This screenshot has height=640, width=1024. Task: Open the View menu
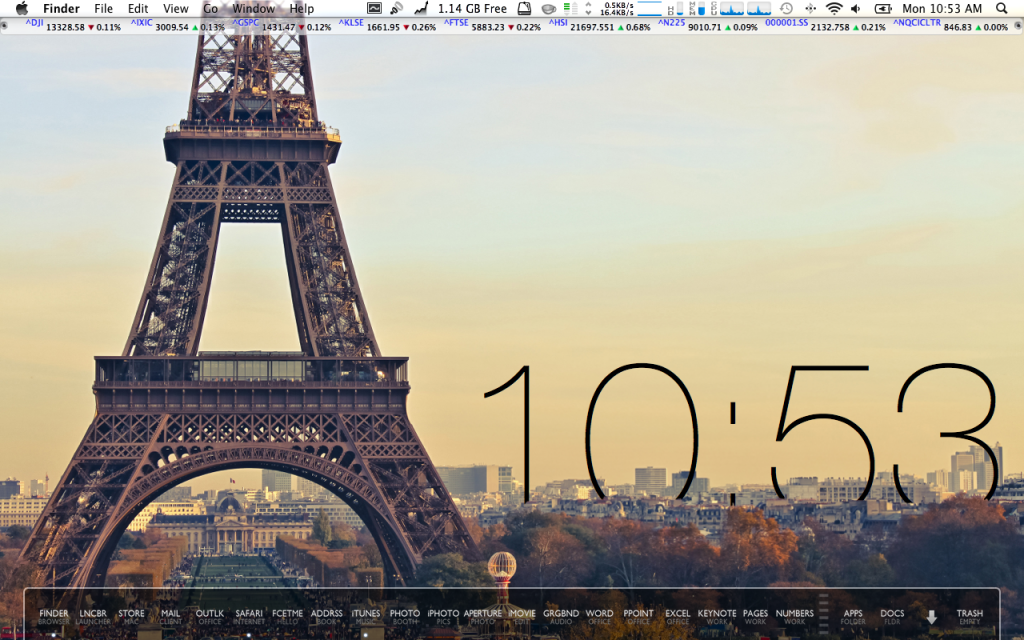[x=175, y=9]
